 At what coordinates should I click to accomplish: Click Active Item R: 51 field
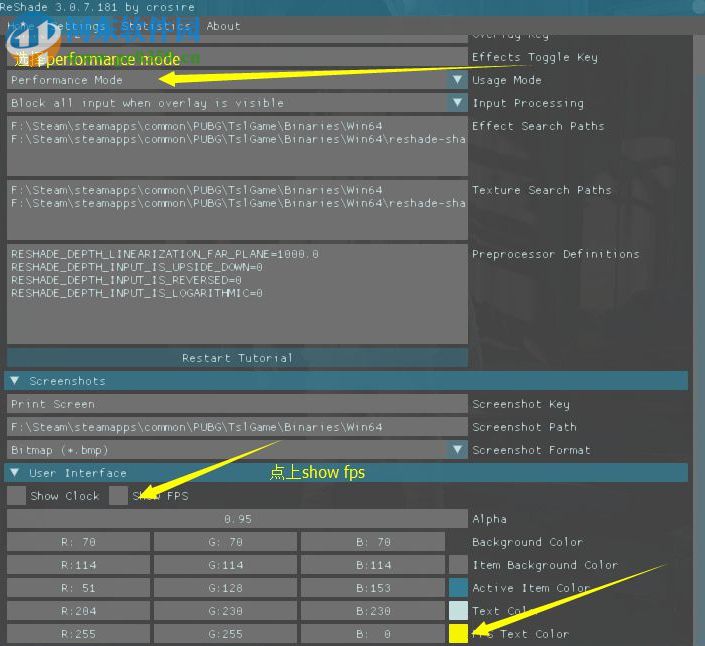[x=78, y=588]
